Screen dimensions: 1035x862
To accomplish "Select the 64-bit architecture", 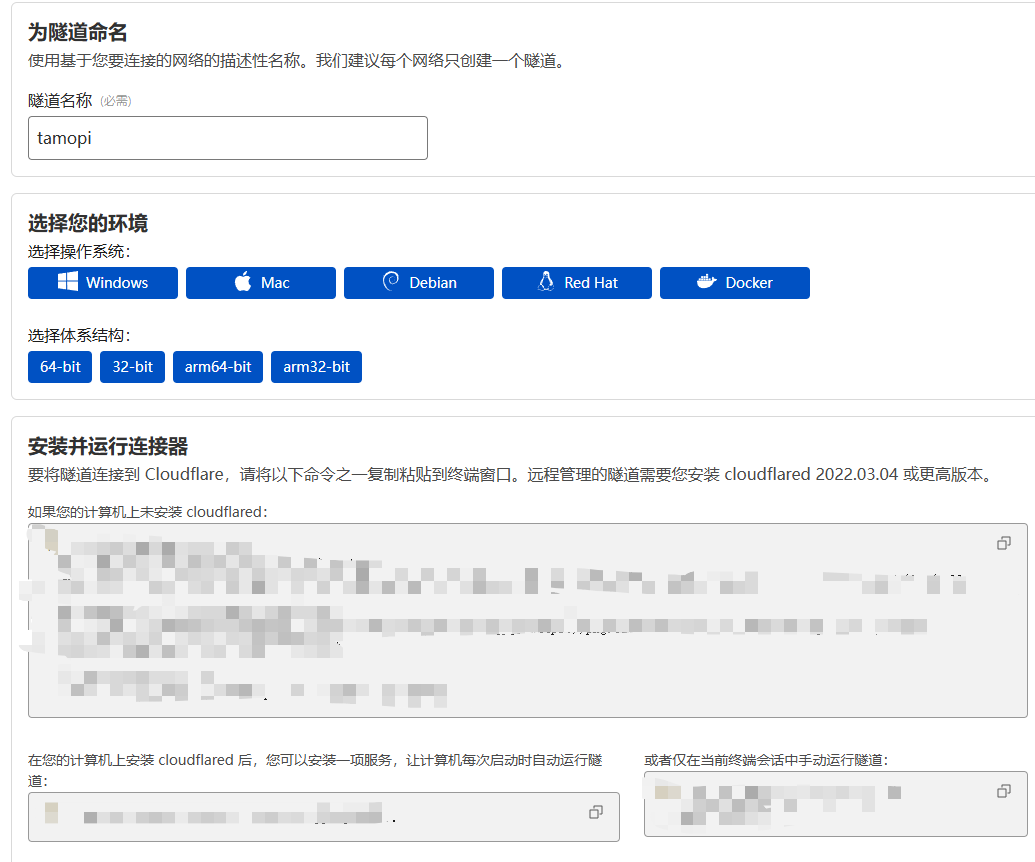I will click(x=60, y=367).
